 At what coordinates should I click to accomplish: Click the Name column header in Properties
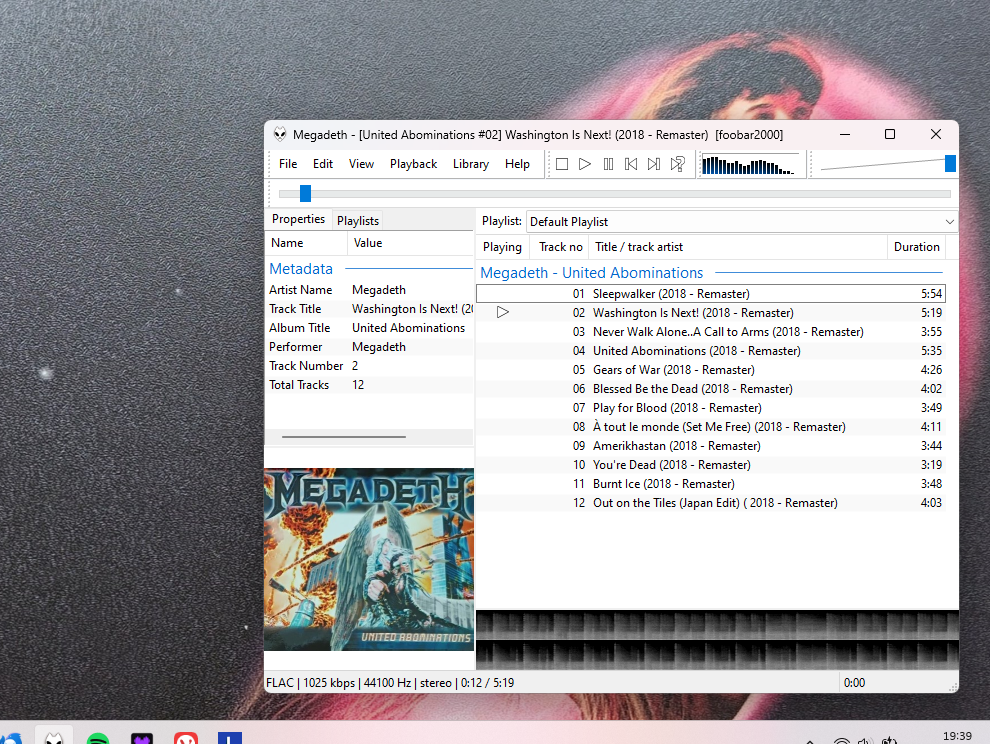[x=306, y=243]
